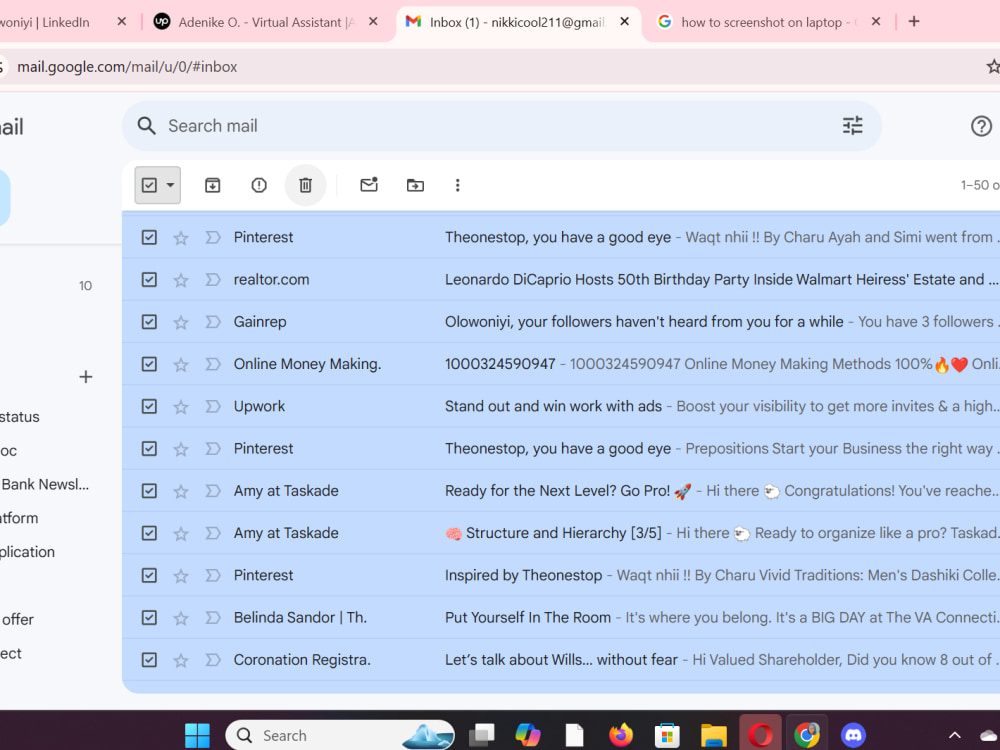The image size is (1000, 750).
Task: Open the label ending in status
Action: tap(20, 416)
